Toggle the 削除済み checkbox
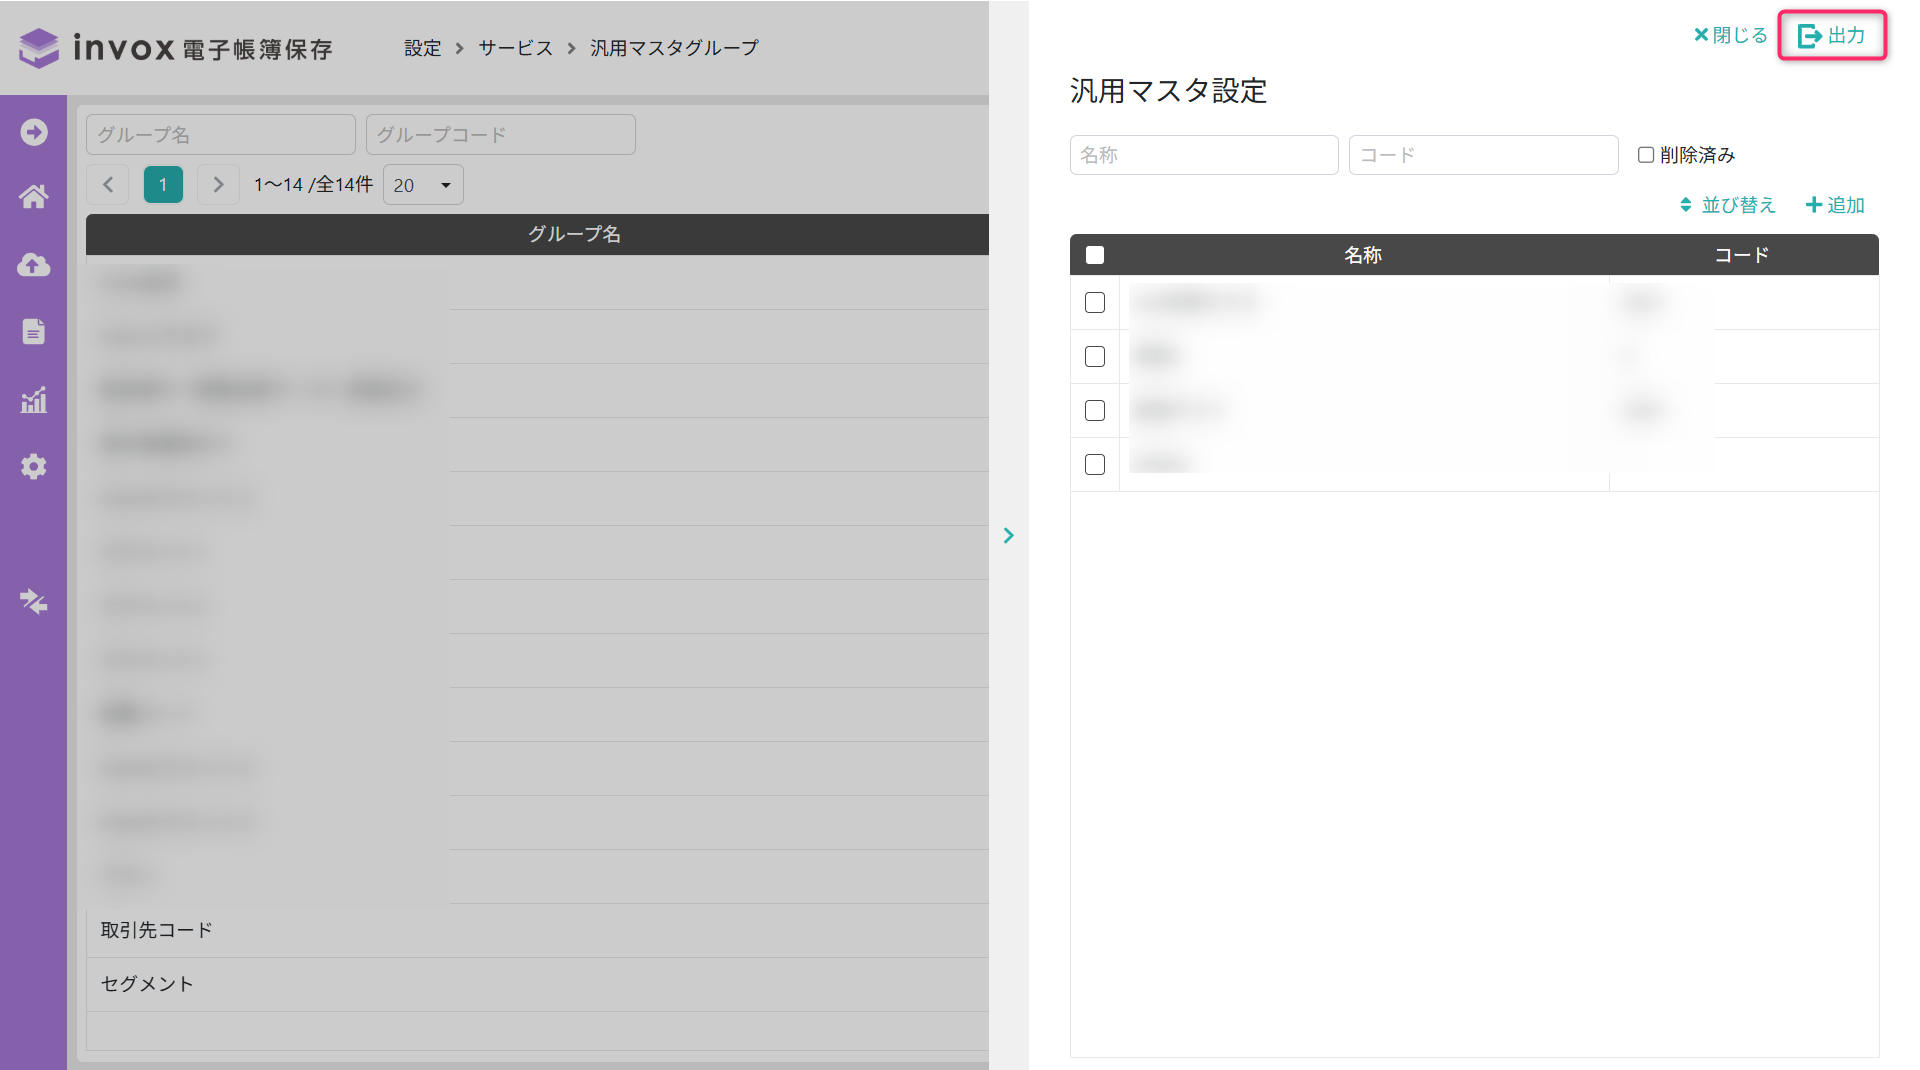This screenshot has height=1070, width=1920. [1646, 155]
